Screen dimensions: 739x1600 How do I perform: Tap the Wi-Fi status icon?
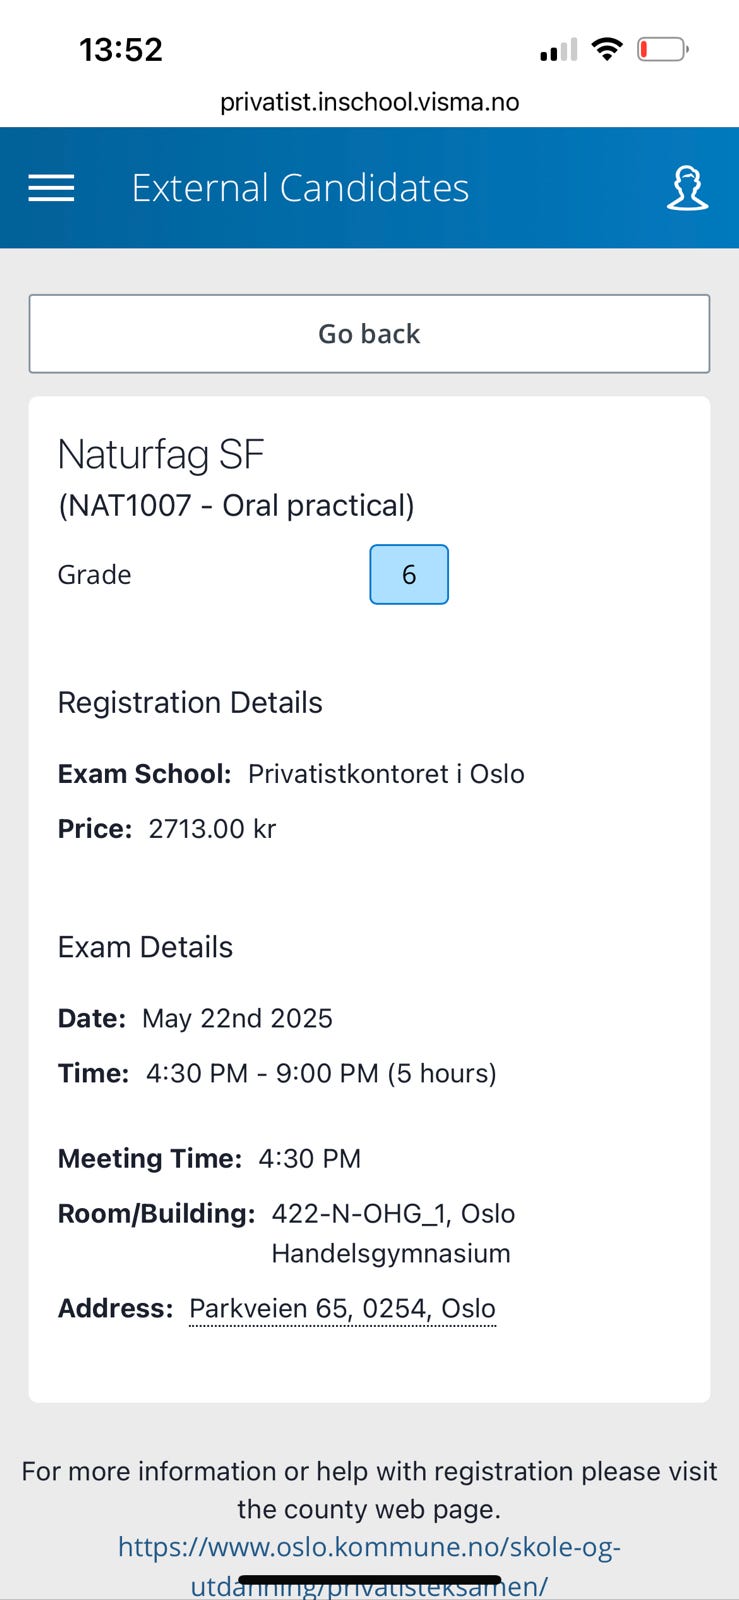click(606, 49)
